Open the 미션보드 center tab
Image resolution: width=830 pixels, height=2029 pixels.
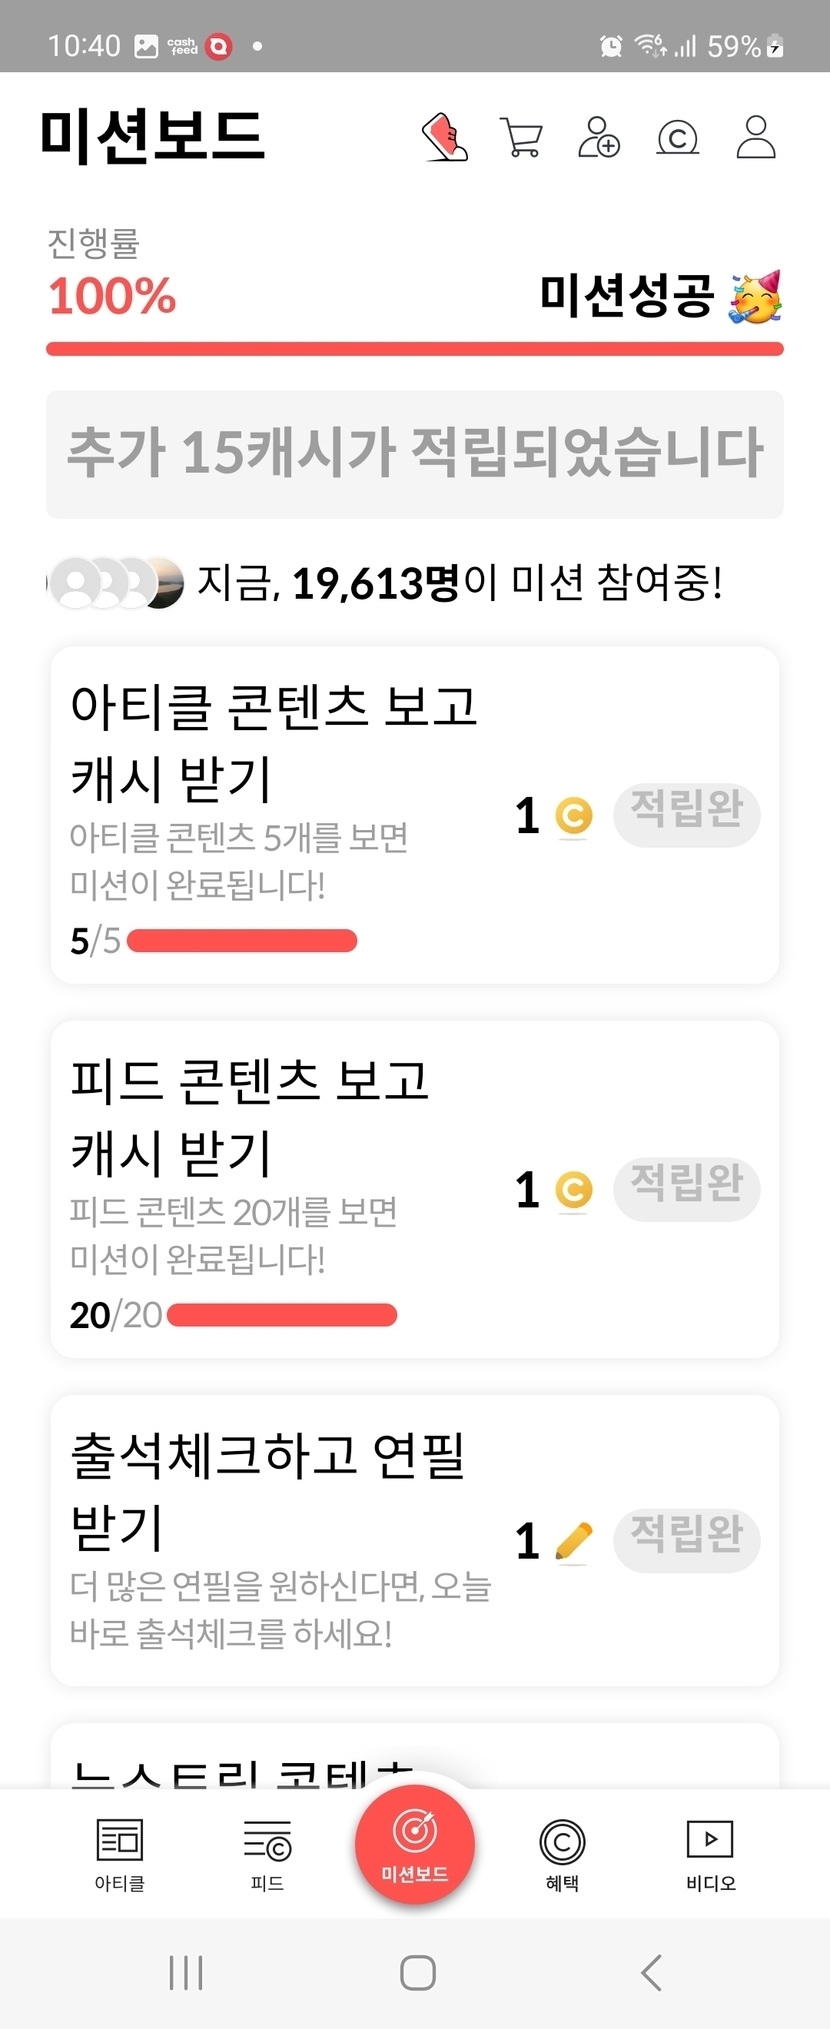(x=415, y=1844)
